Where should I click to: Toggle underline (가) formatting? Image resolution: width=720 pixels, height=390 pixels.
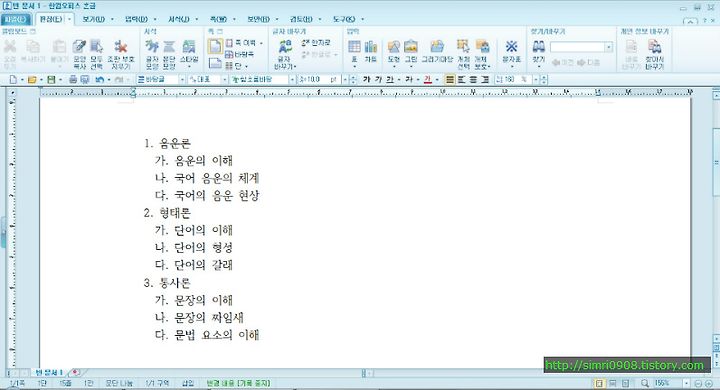(x=389, y=79)
